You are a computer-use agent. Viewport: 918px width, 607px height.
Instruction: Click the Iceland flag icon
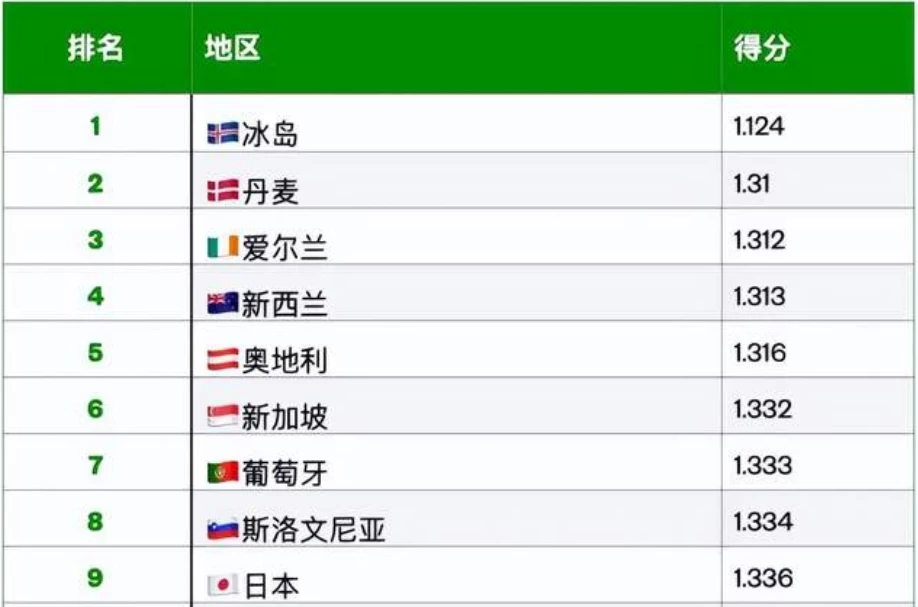tap(223, 133)
